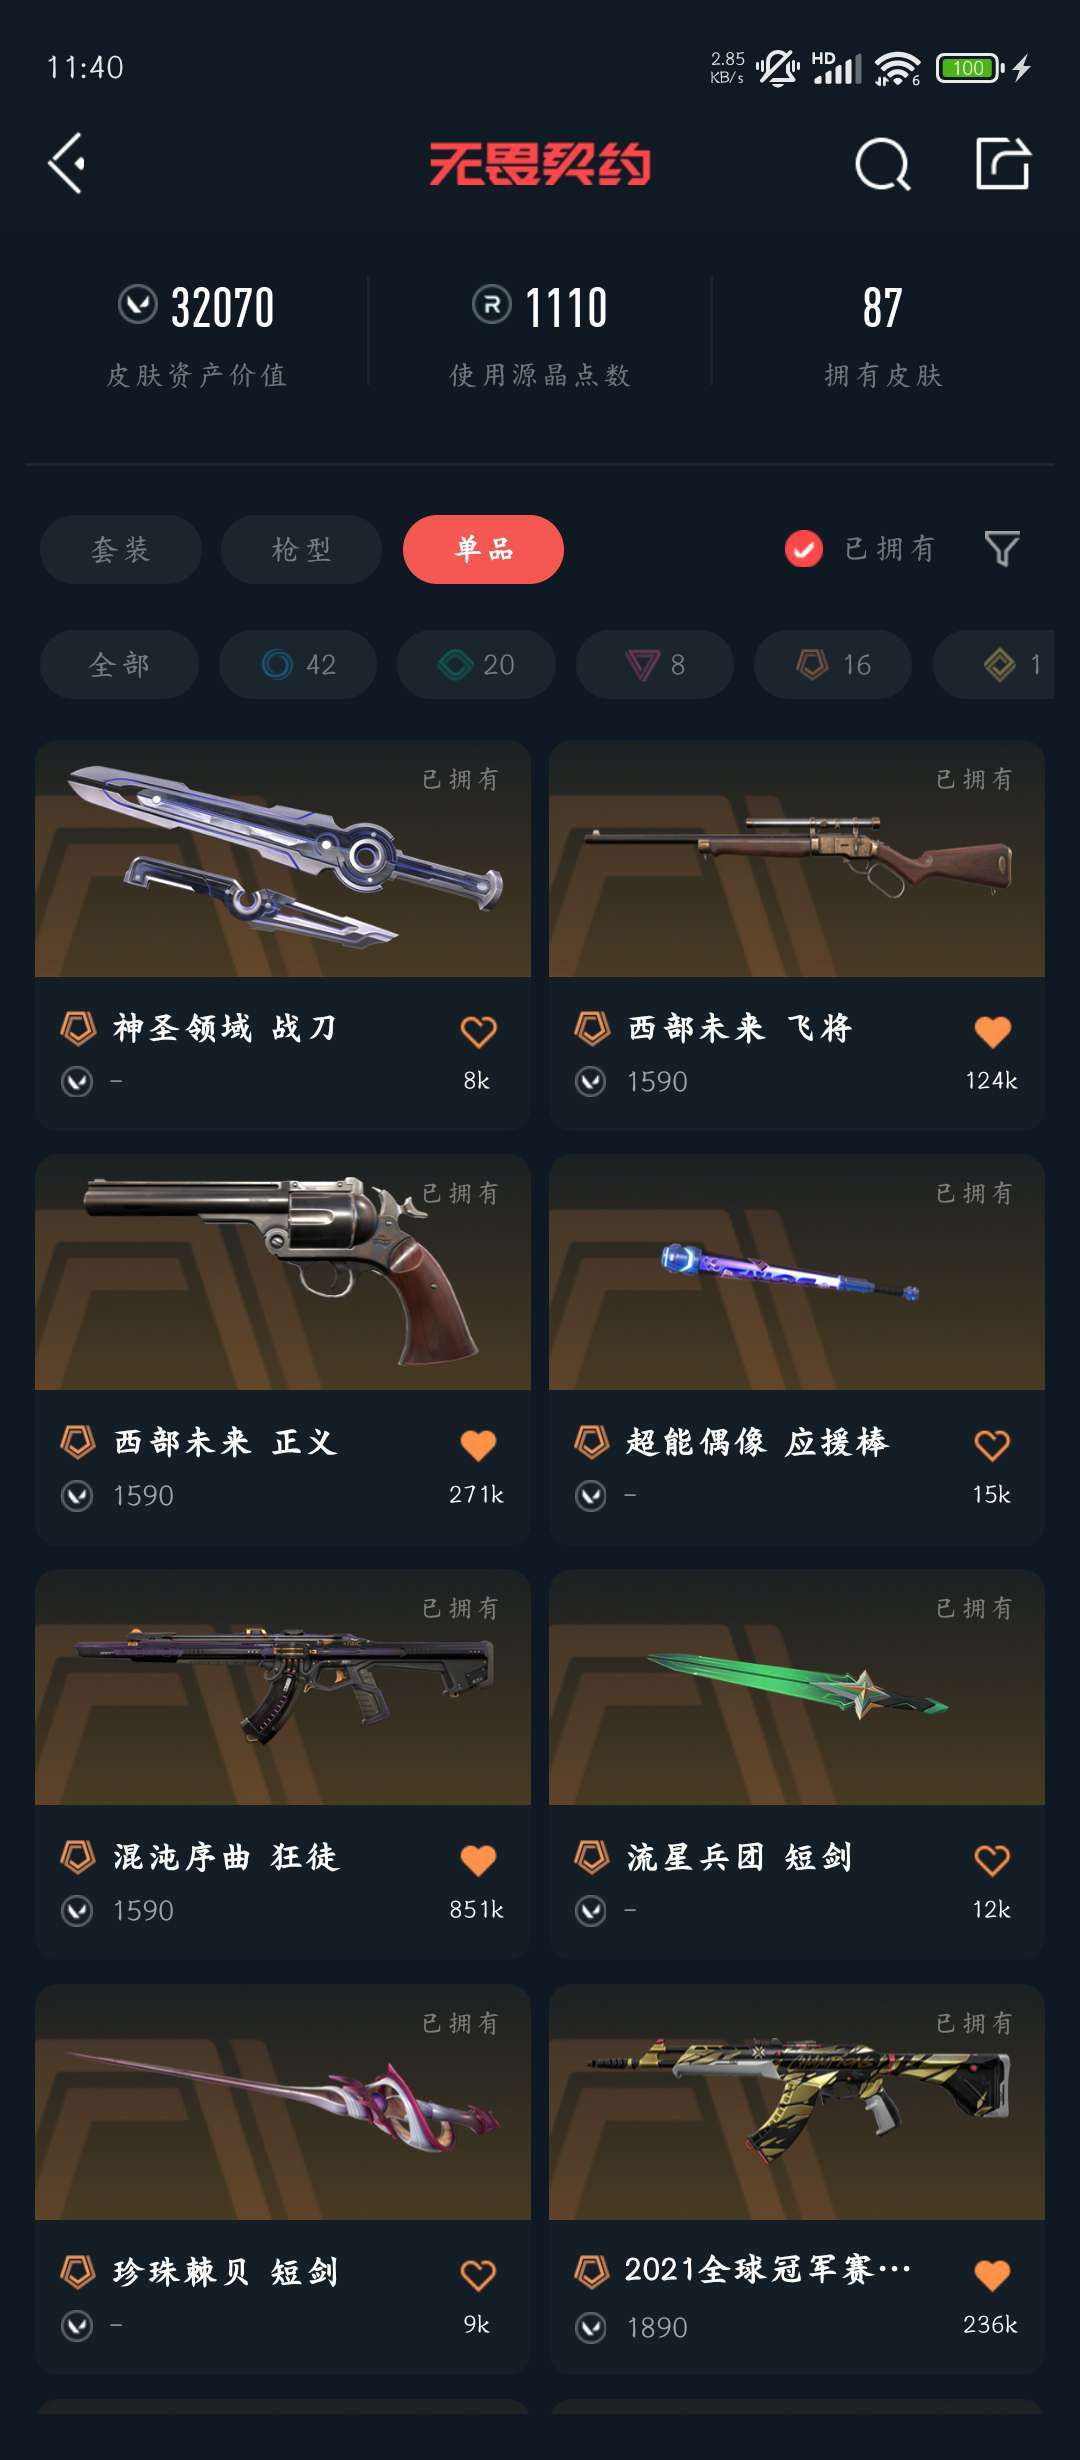Filter by pink triangle tier with 8
Viewport: 1080px width, 2460px height.
click(x=655, y=664)
